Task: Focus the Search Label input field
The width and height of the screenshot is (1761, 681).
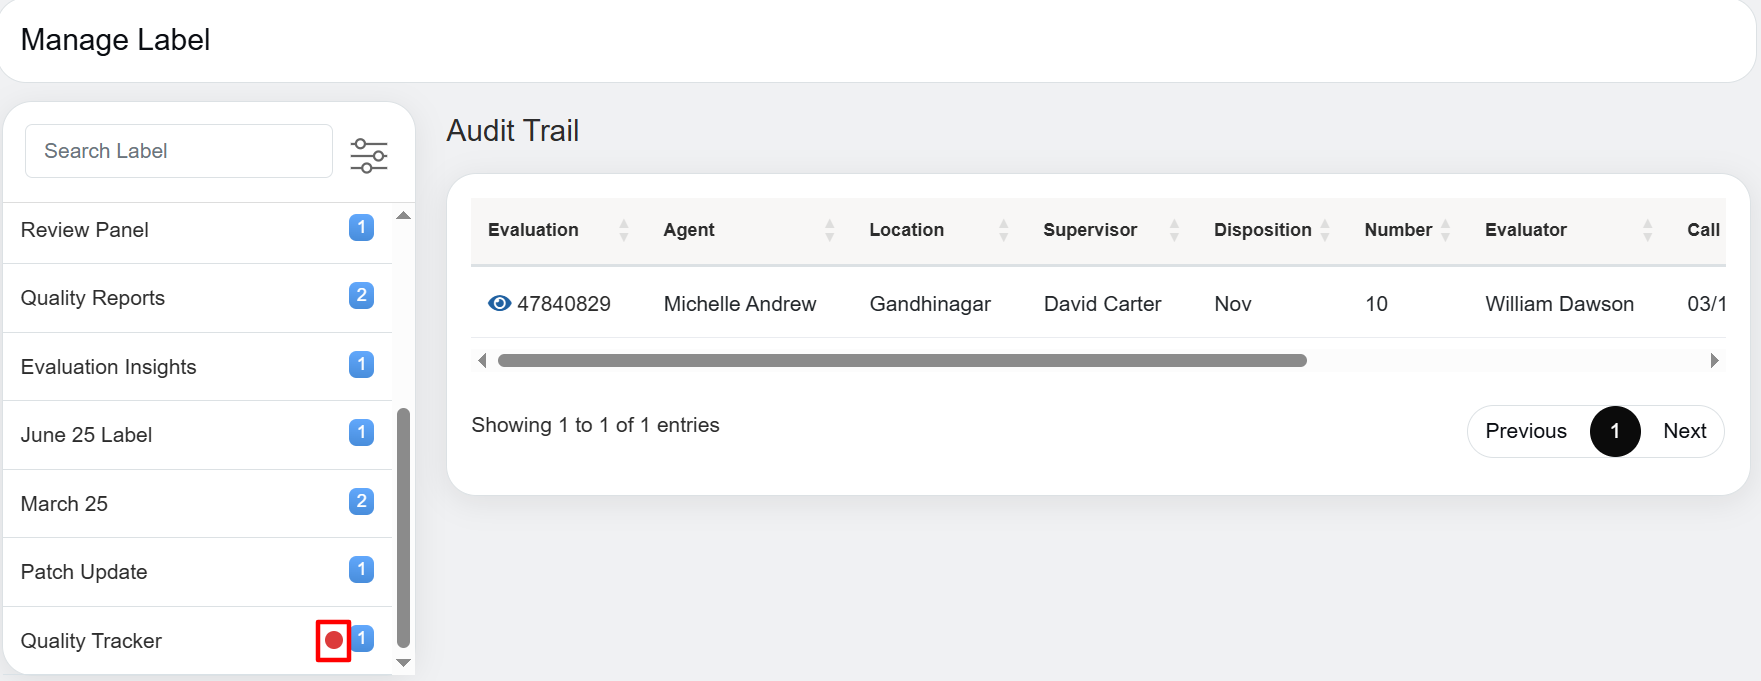Action: pyautogui.click(x=178, y=151)
